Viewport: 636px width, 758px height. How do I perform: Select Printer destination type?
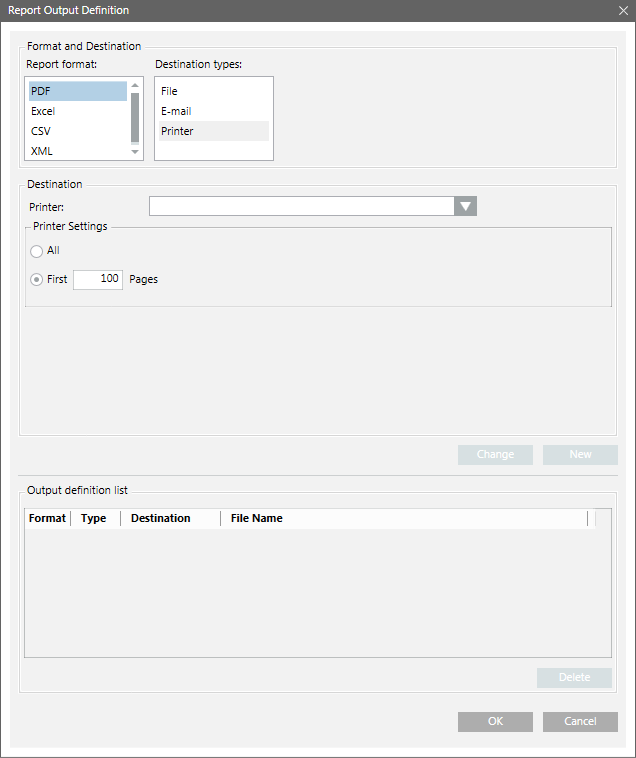point(213,131)
